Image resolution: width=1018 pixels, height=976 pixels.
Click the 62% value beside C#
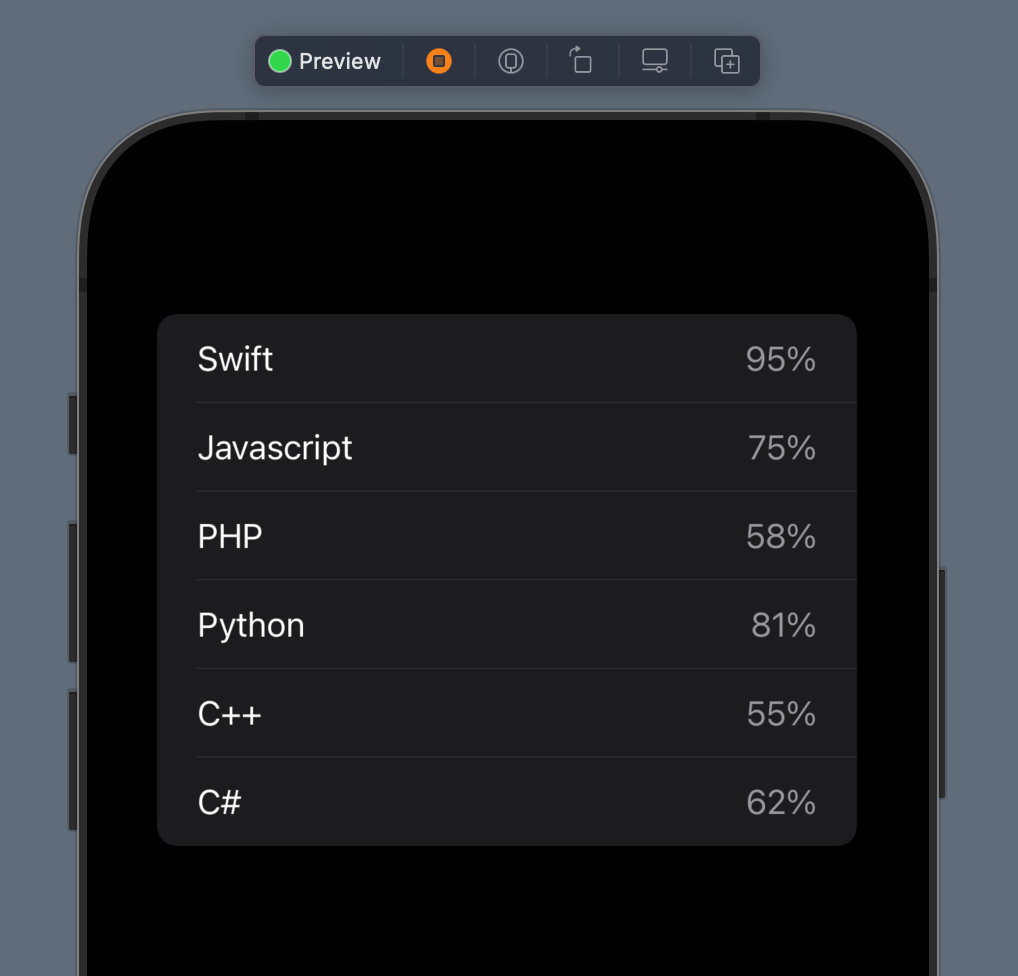click(780, 802)
